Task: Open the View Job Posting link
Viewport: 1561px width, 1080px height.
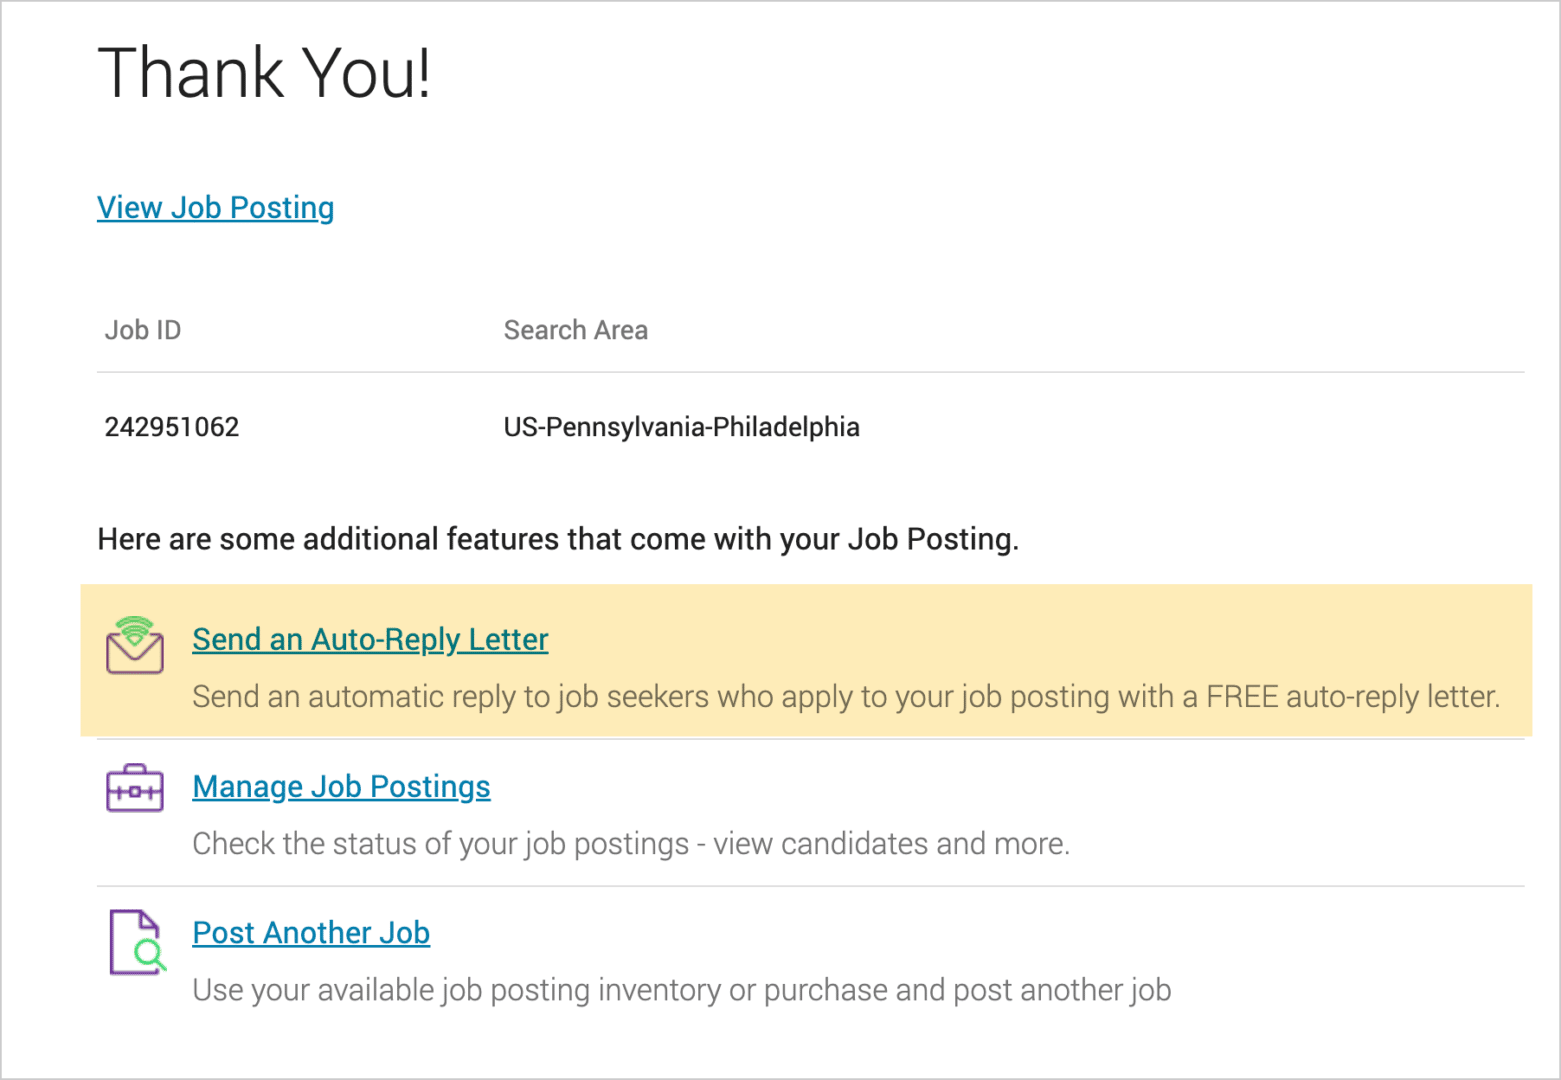Action: [215, 207]
